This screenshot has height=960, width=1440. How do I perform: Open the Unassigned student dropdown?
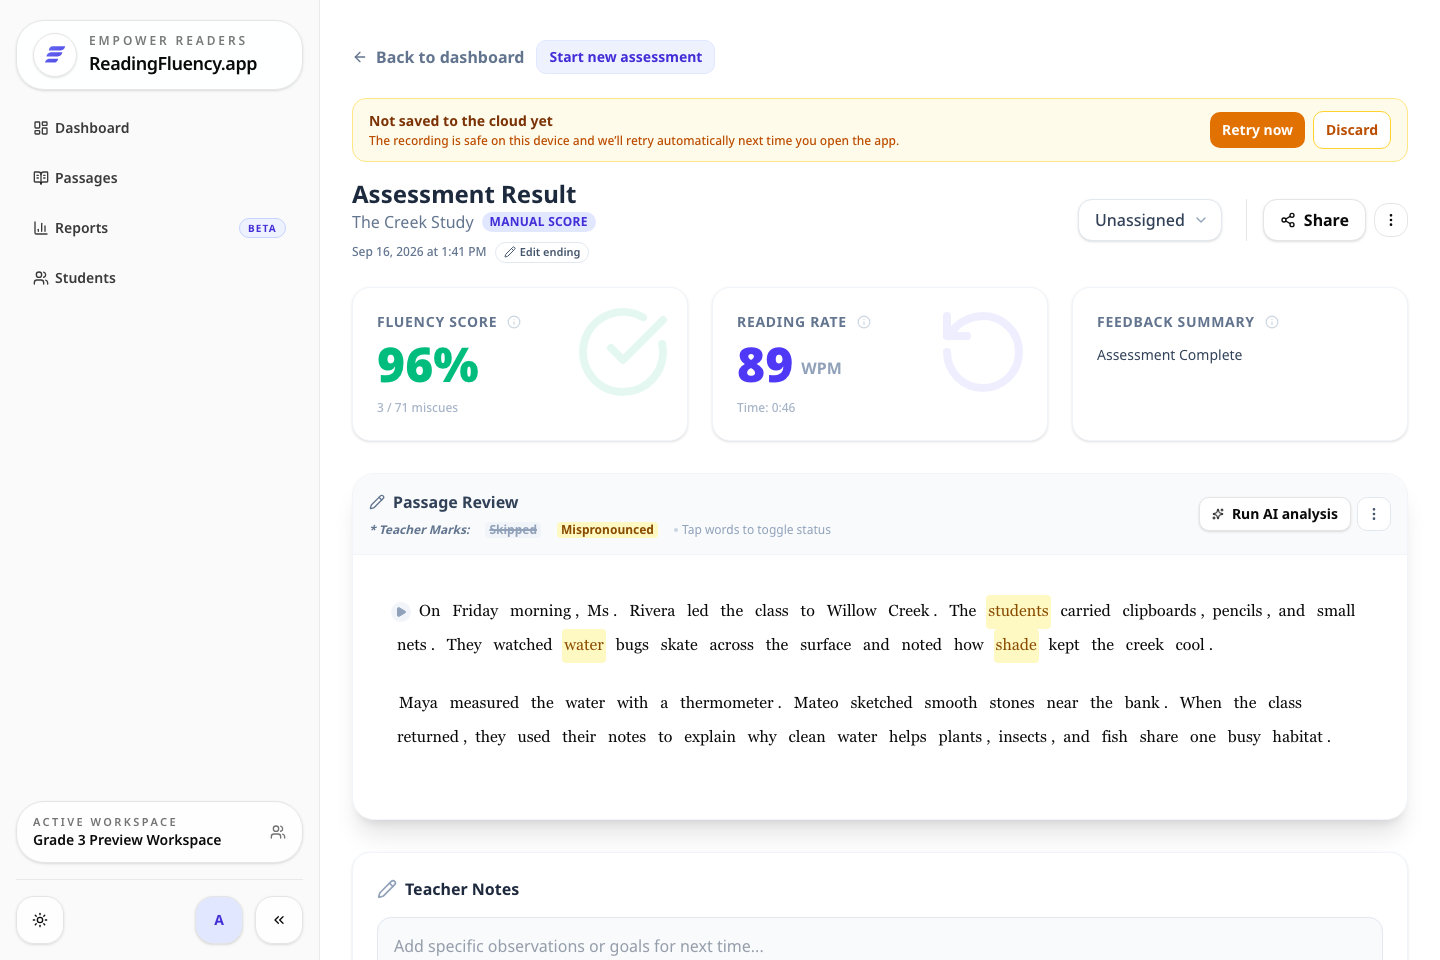1150,220
